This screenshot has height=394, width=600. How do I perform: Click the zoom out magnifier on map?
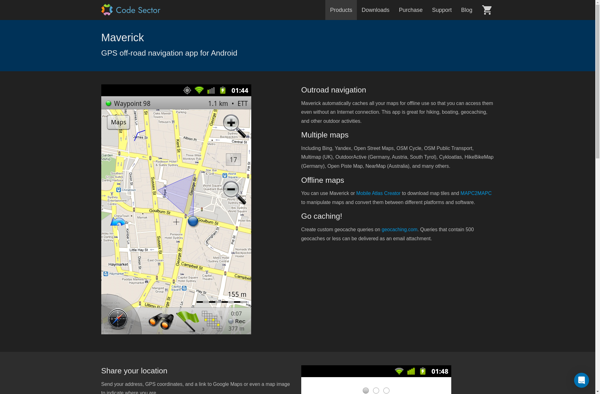[x=234, y=192]
